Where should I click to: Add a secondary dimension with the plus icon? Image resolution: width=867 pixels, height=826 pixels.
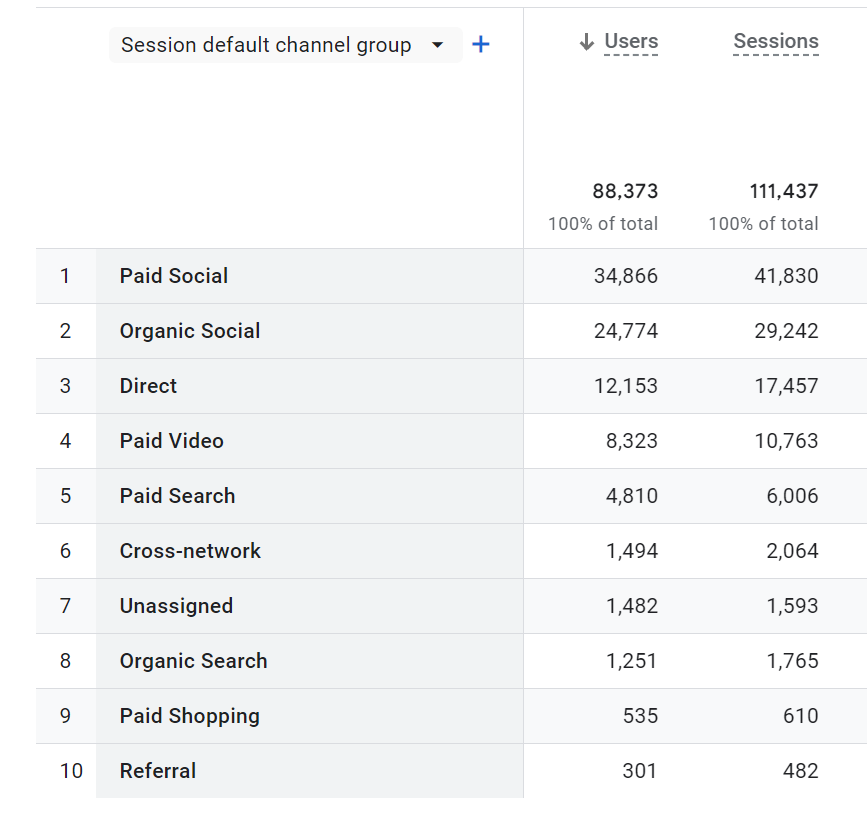[480, 44]
